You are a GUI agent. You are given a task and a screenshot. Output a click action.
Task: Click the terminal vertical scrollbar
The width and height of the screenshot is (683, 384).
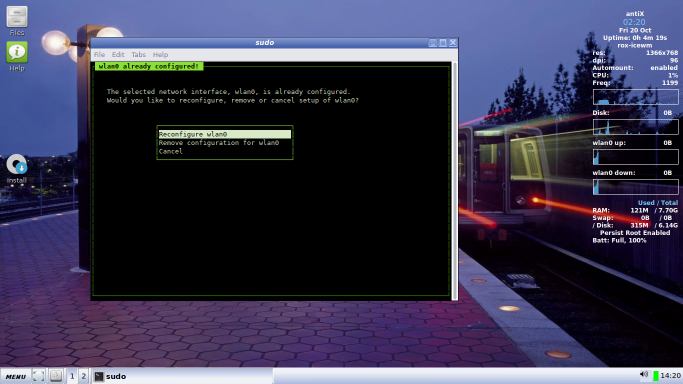pyautogui.click(x=455, y=180)
